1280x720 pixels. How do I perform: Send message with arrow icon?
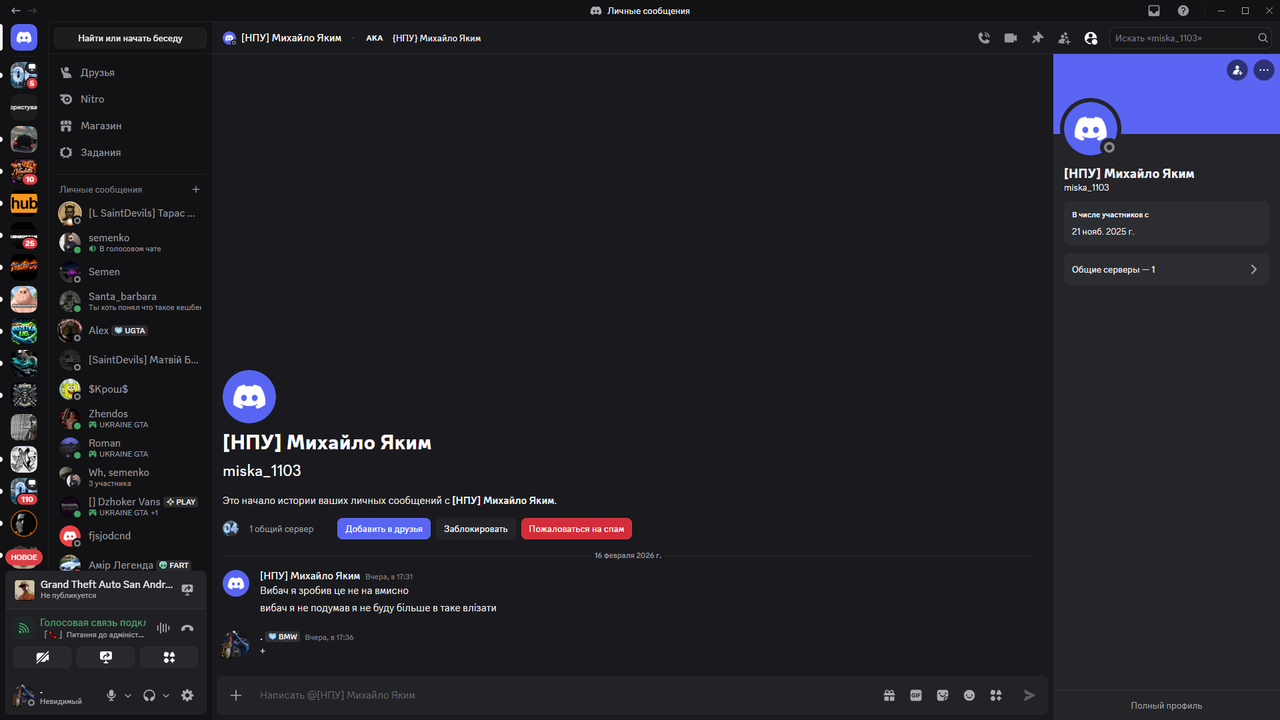1029,695
